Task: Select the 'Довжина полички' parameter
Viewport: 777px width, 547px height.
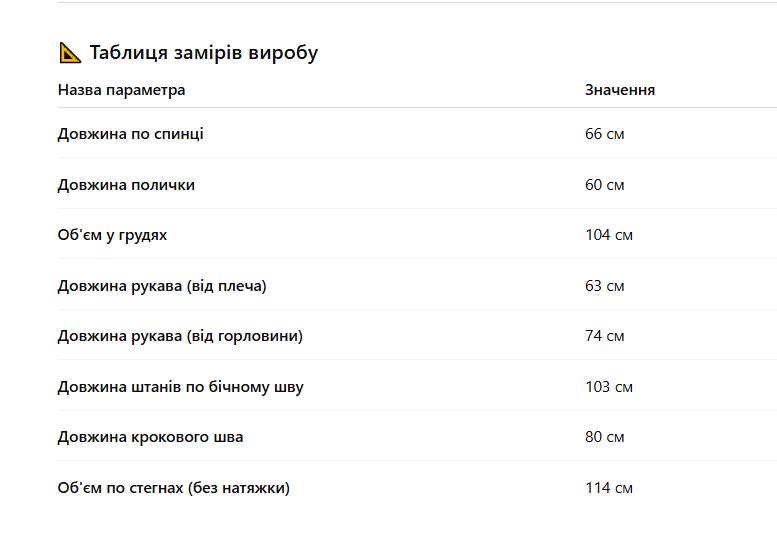Action: click(126, 185)
